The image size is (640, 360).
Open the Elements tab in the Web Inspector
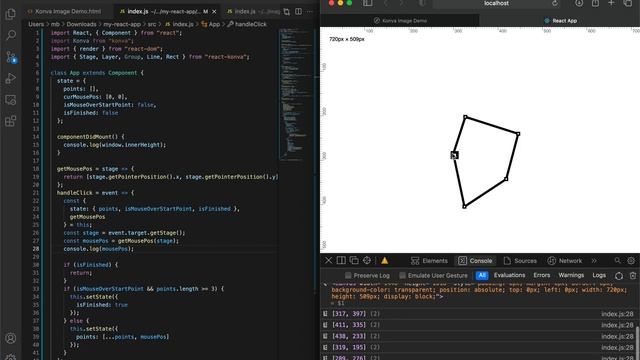[429, 261]
